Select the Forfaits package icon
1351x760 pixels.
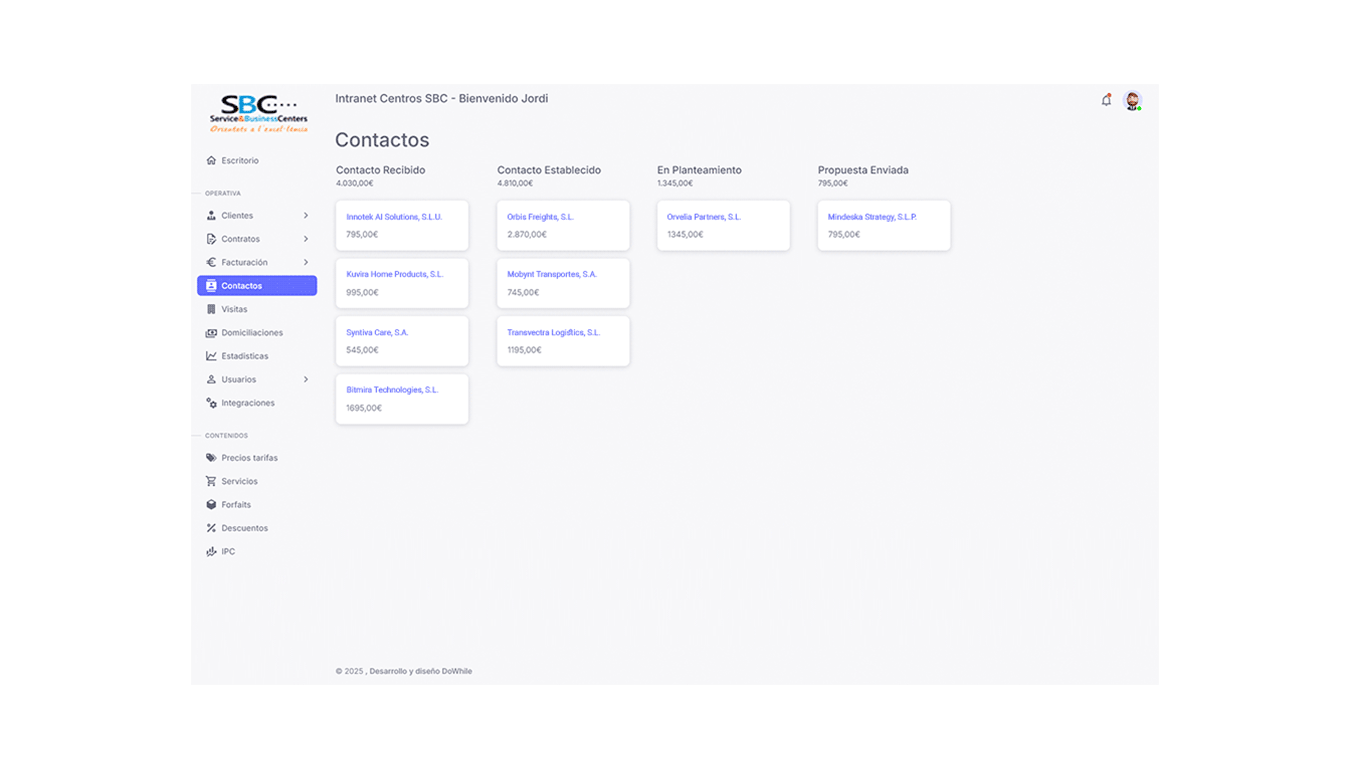point(210,504)
